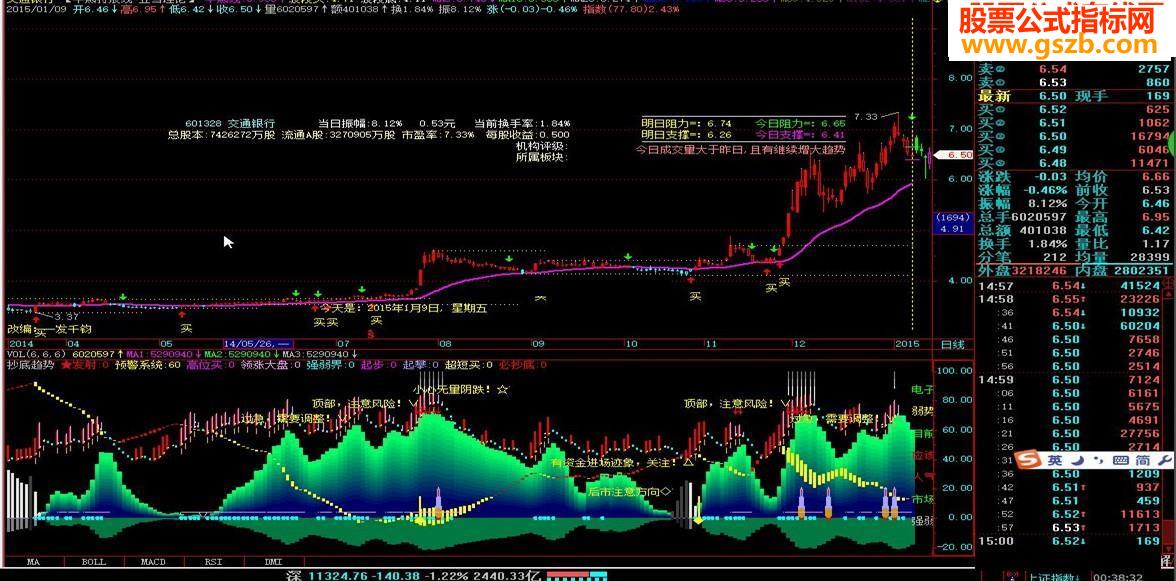This screenshot has width=1176, height=581.
Task: Click the 抄底趋势 indicator name
Action: click(30, 365)
